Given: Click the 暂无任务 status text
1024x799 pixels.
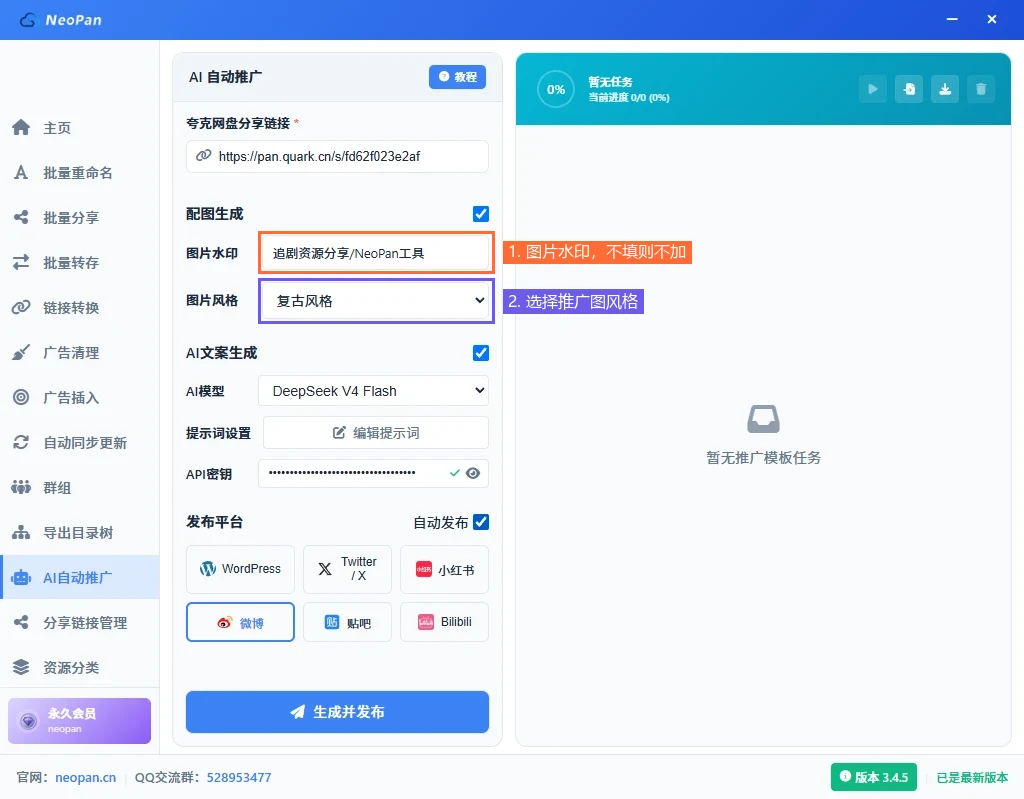Looking at the screenshot, I should click(x=610, y=82).
